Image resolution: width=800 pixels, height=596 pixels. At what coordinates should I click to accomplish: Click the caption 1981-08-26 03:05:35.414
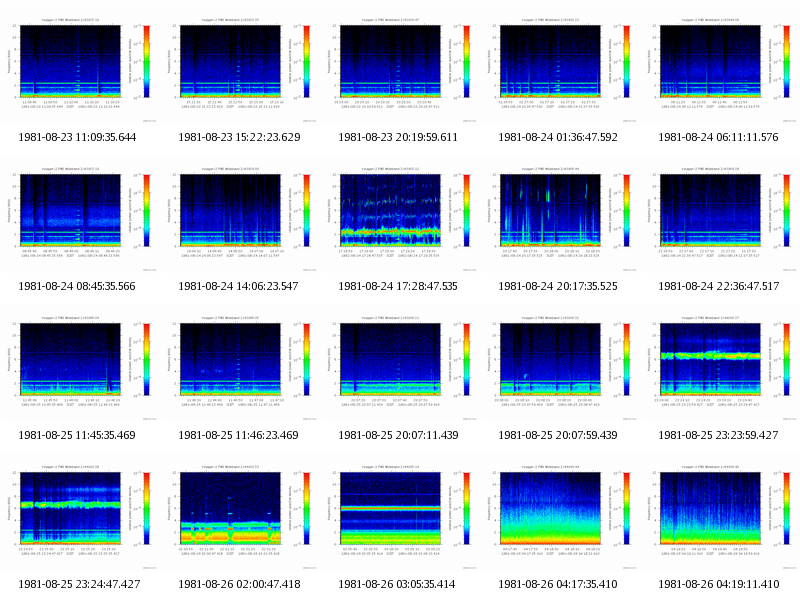(x=398, y=584)
